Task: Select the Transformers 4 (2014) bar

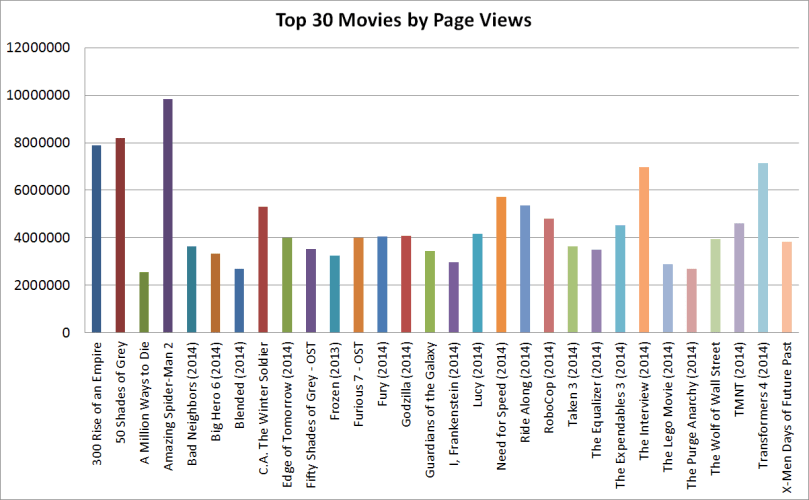Action: click(763, 248)
